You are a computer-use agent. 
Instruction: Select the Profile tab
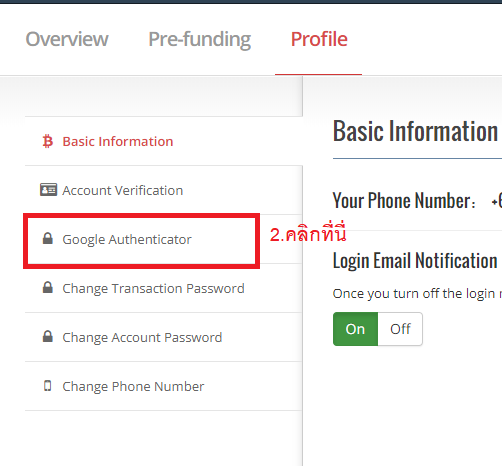tap(319, 39)
